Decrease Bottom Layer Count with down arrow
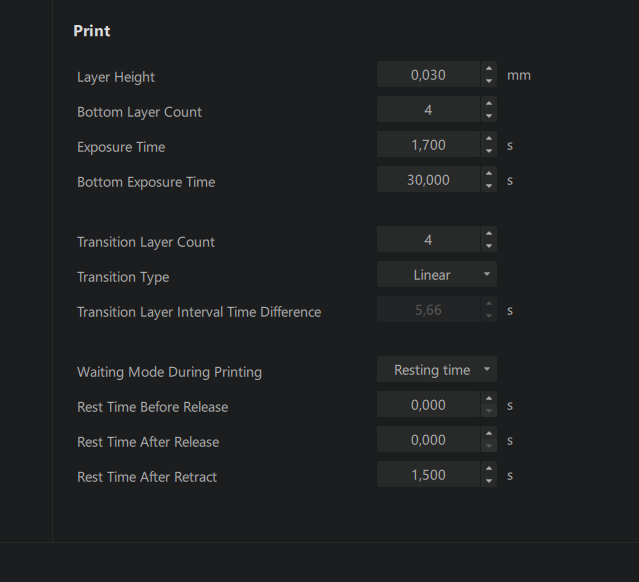Screen dimensions: 639x582 489,116
